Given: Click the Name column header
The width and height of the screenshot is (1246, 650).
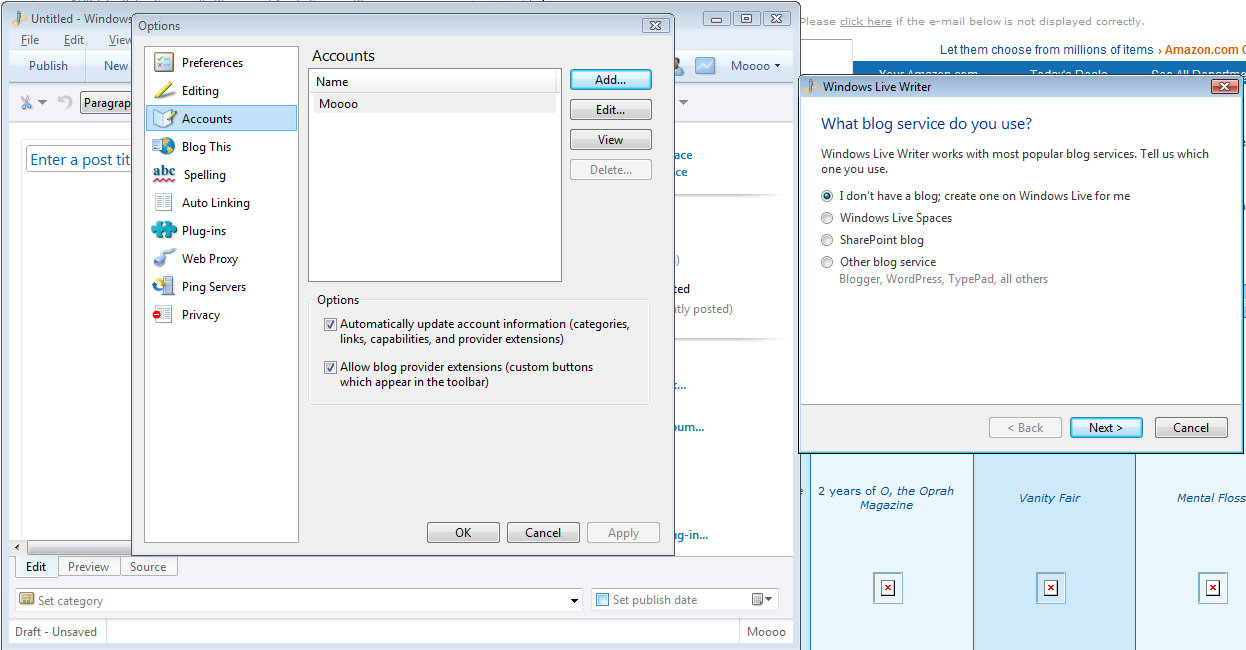Looking at the screenshot, I should pos(433,82).
